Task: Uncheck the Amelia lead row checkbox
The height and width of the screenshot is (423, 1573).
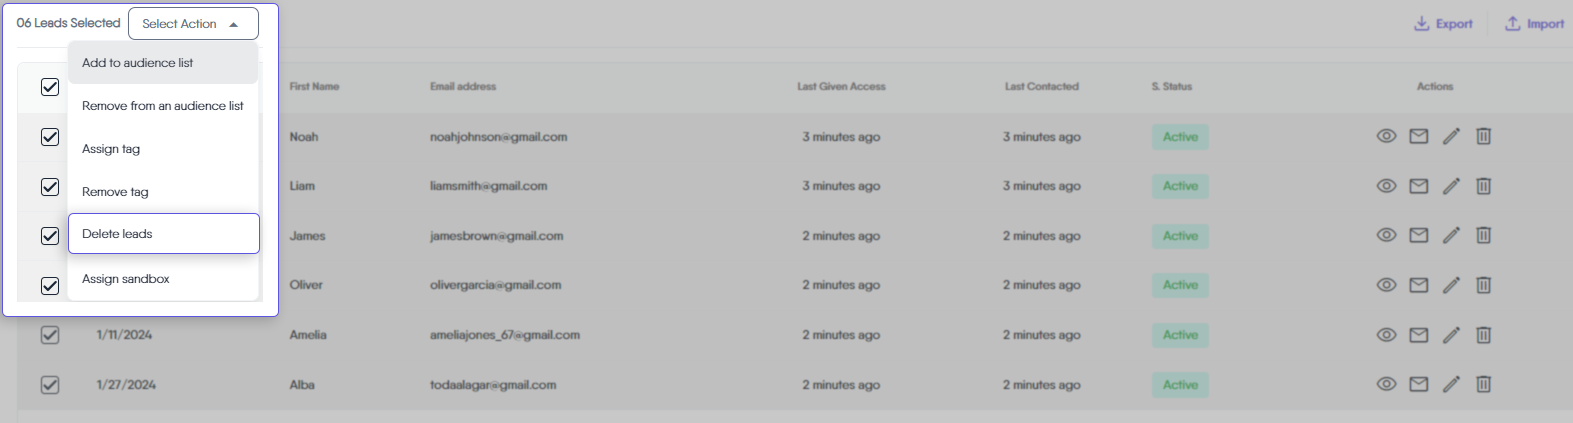Action: [x=50, y=335]
